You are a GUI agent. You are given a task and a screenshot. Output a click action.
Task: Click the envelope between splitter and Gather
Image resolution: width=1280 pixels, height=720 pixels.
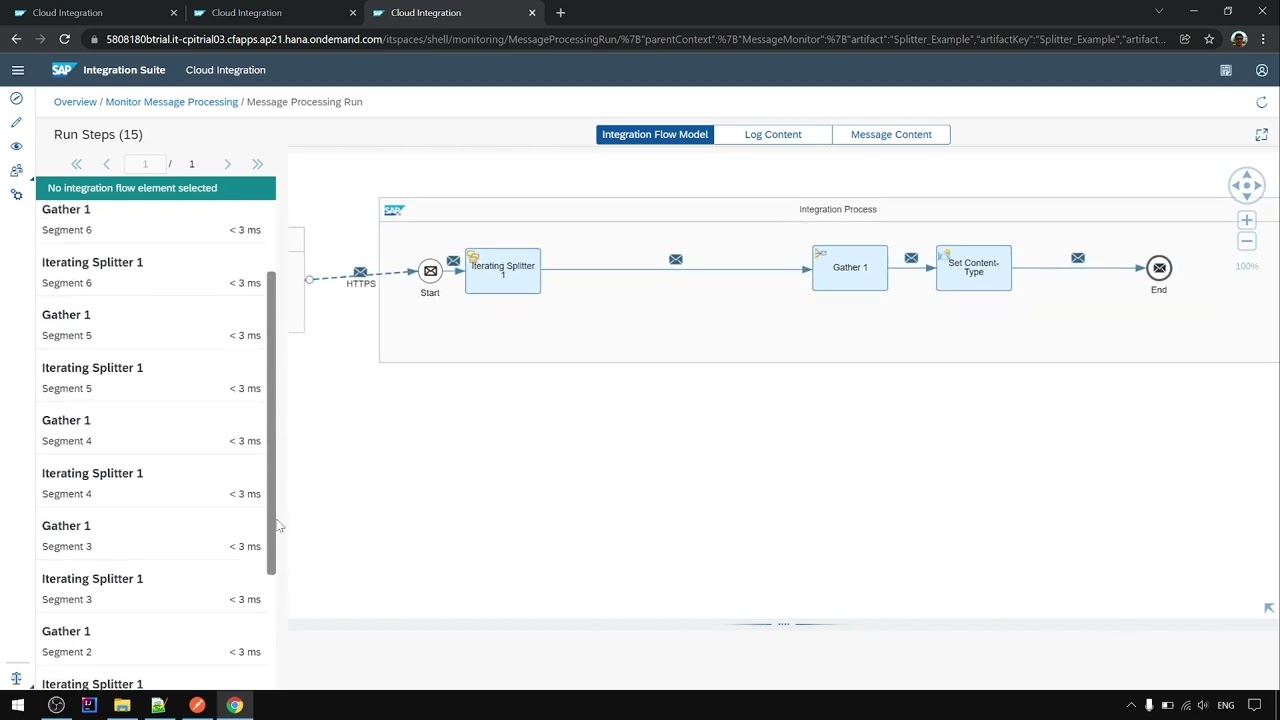pyautogui.click(x=676, y=259)
